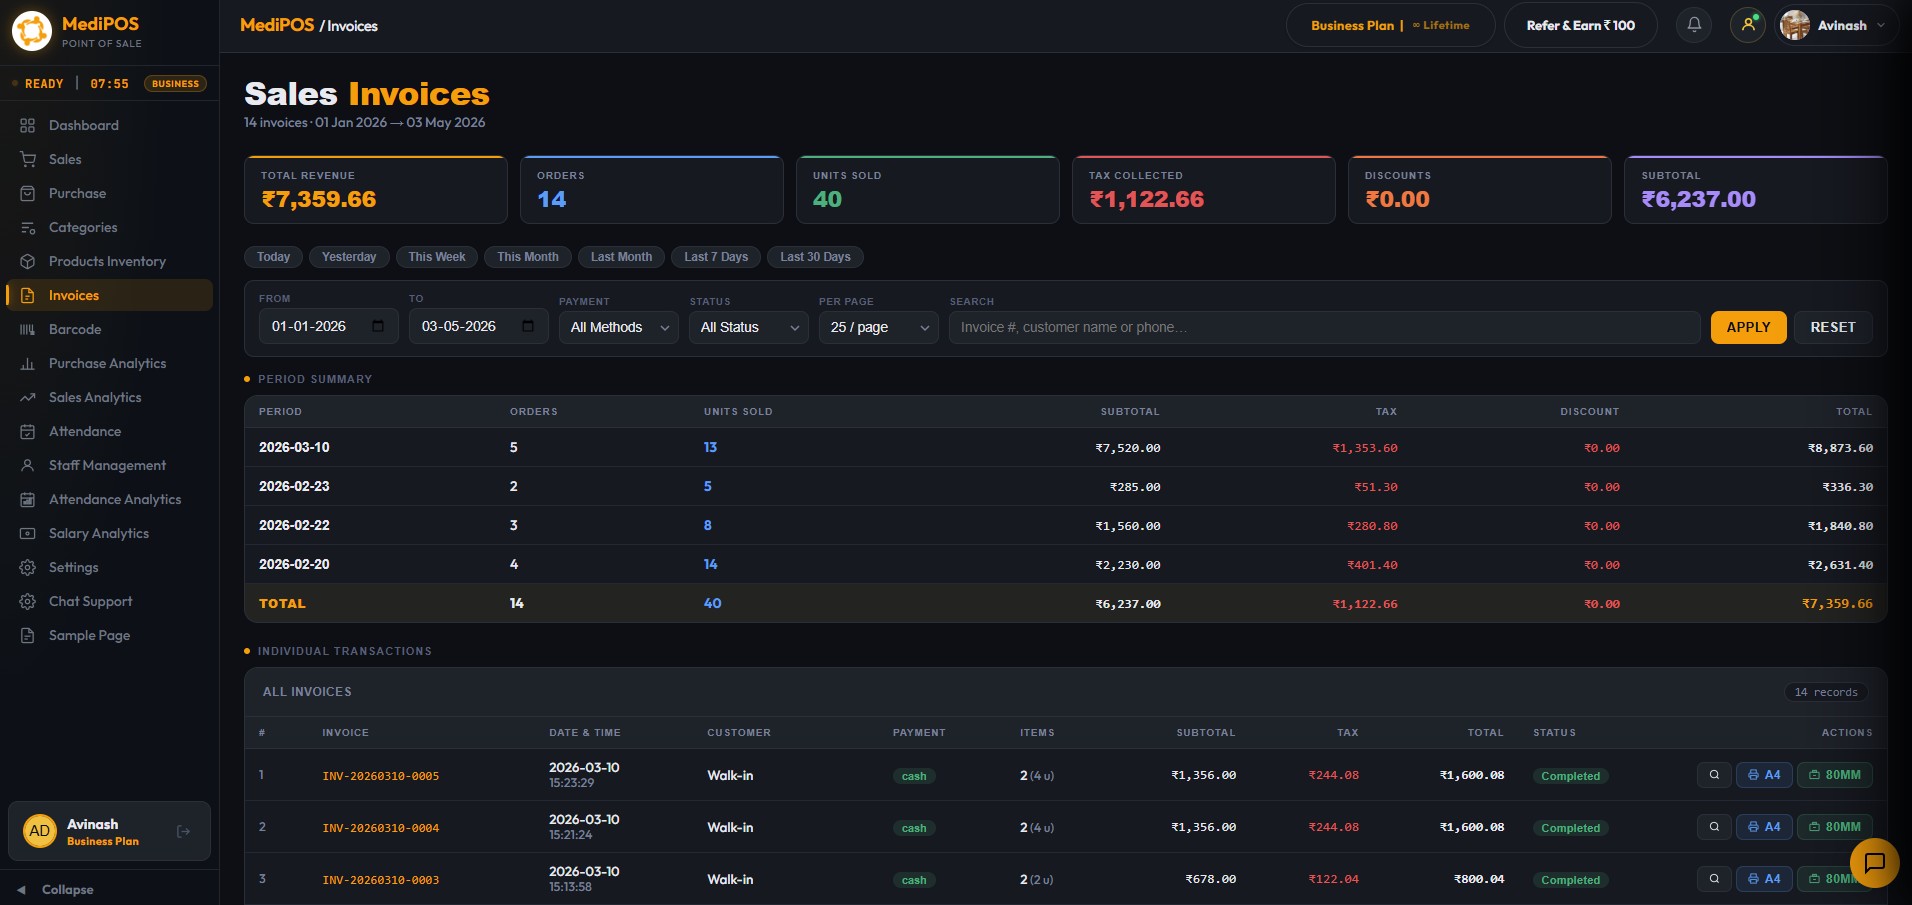Filter invoices by This Week
Screen dimensions: 1912x905
[x=437, y=257]
